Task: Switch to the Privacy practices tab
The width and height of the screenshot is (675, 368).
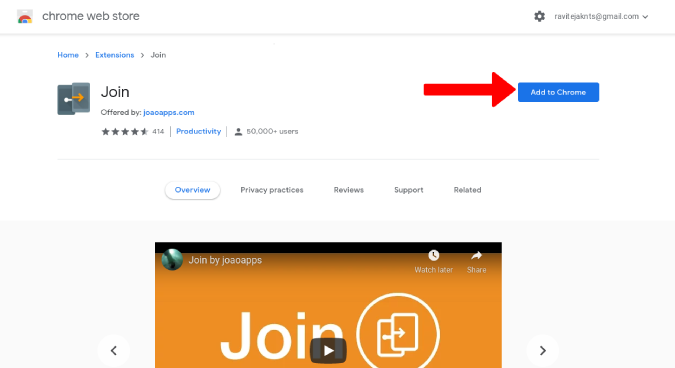Action: [x=272, y=190]
